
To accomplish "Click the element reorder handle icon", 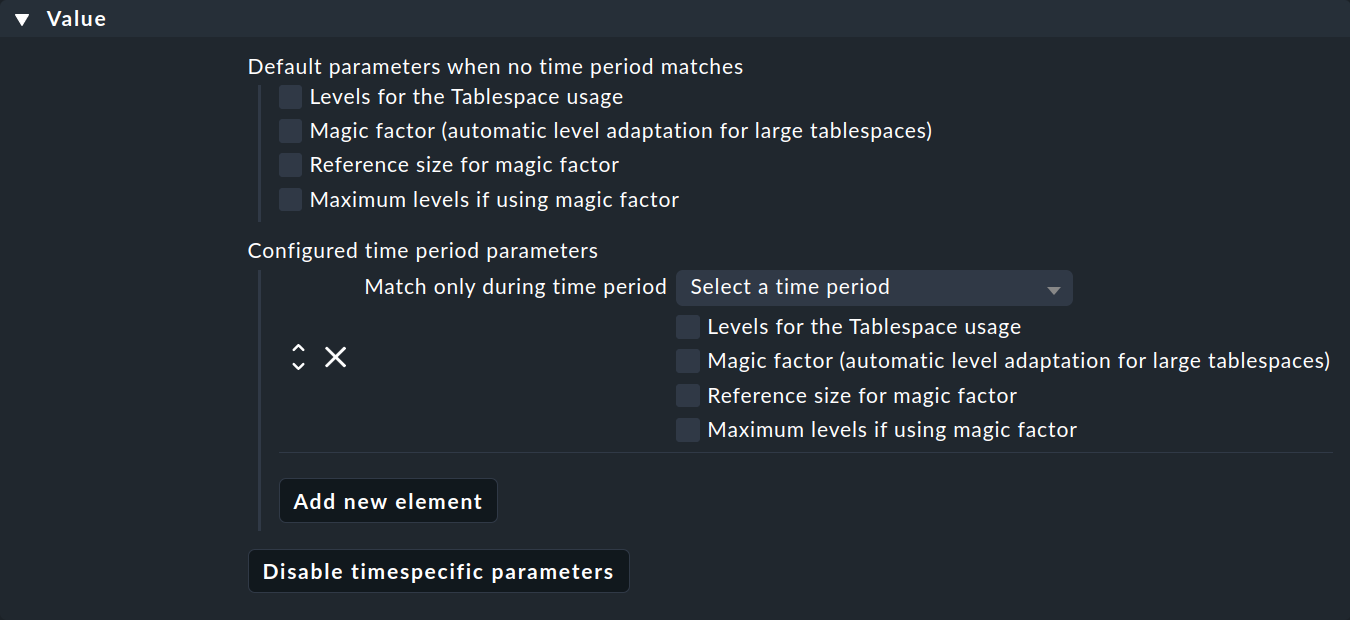I will tap(298, 357).
